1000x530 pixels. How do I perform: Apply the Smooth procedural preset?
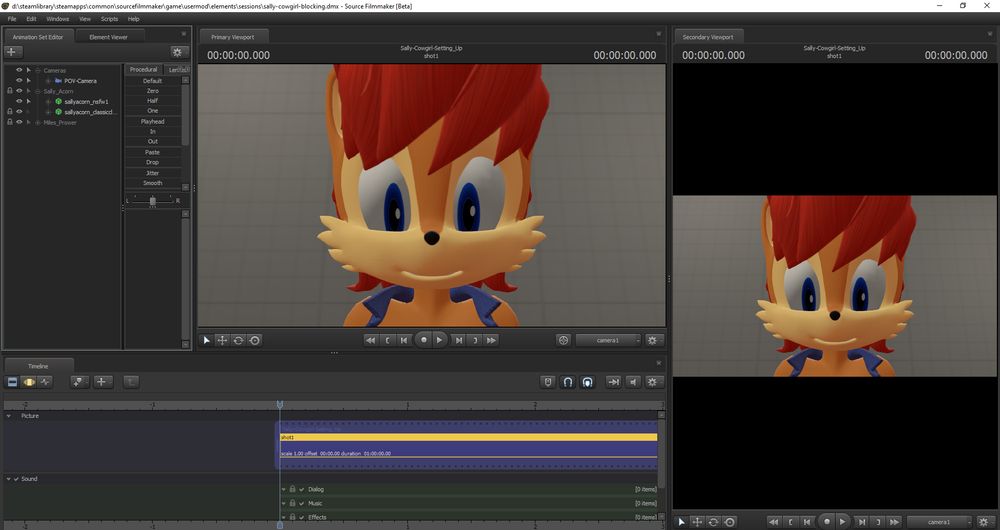[x=152, y=183]
